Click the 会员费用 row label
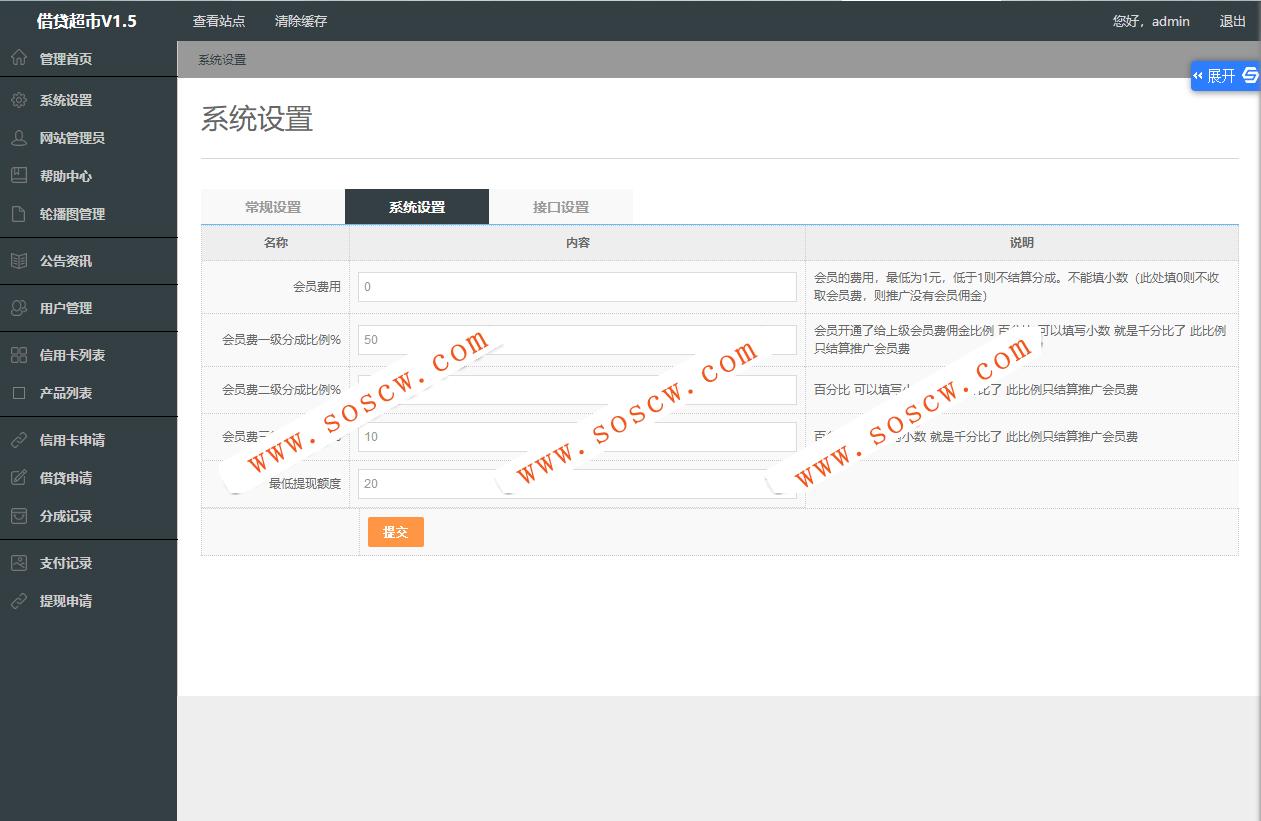The height and width of the screenshot is (821, 1261). (317, 287)
